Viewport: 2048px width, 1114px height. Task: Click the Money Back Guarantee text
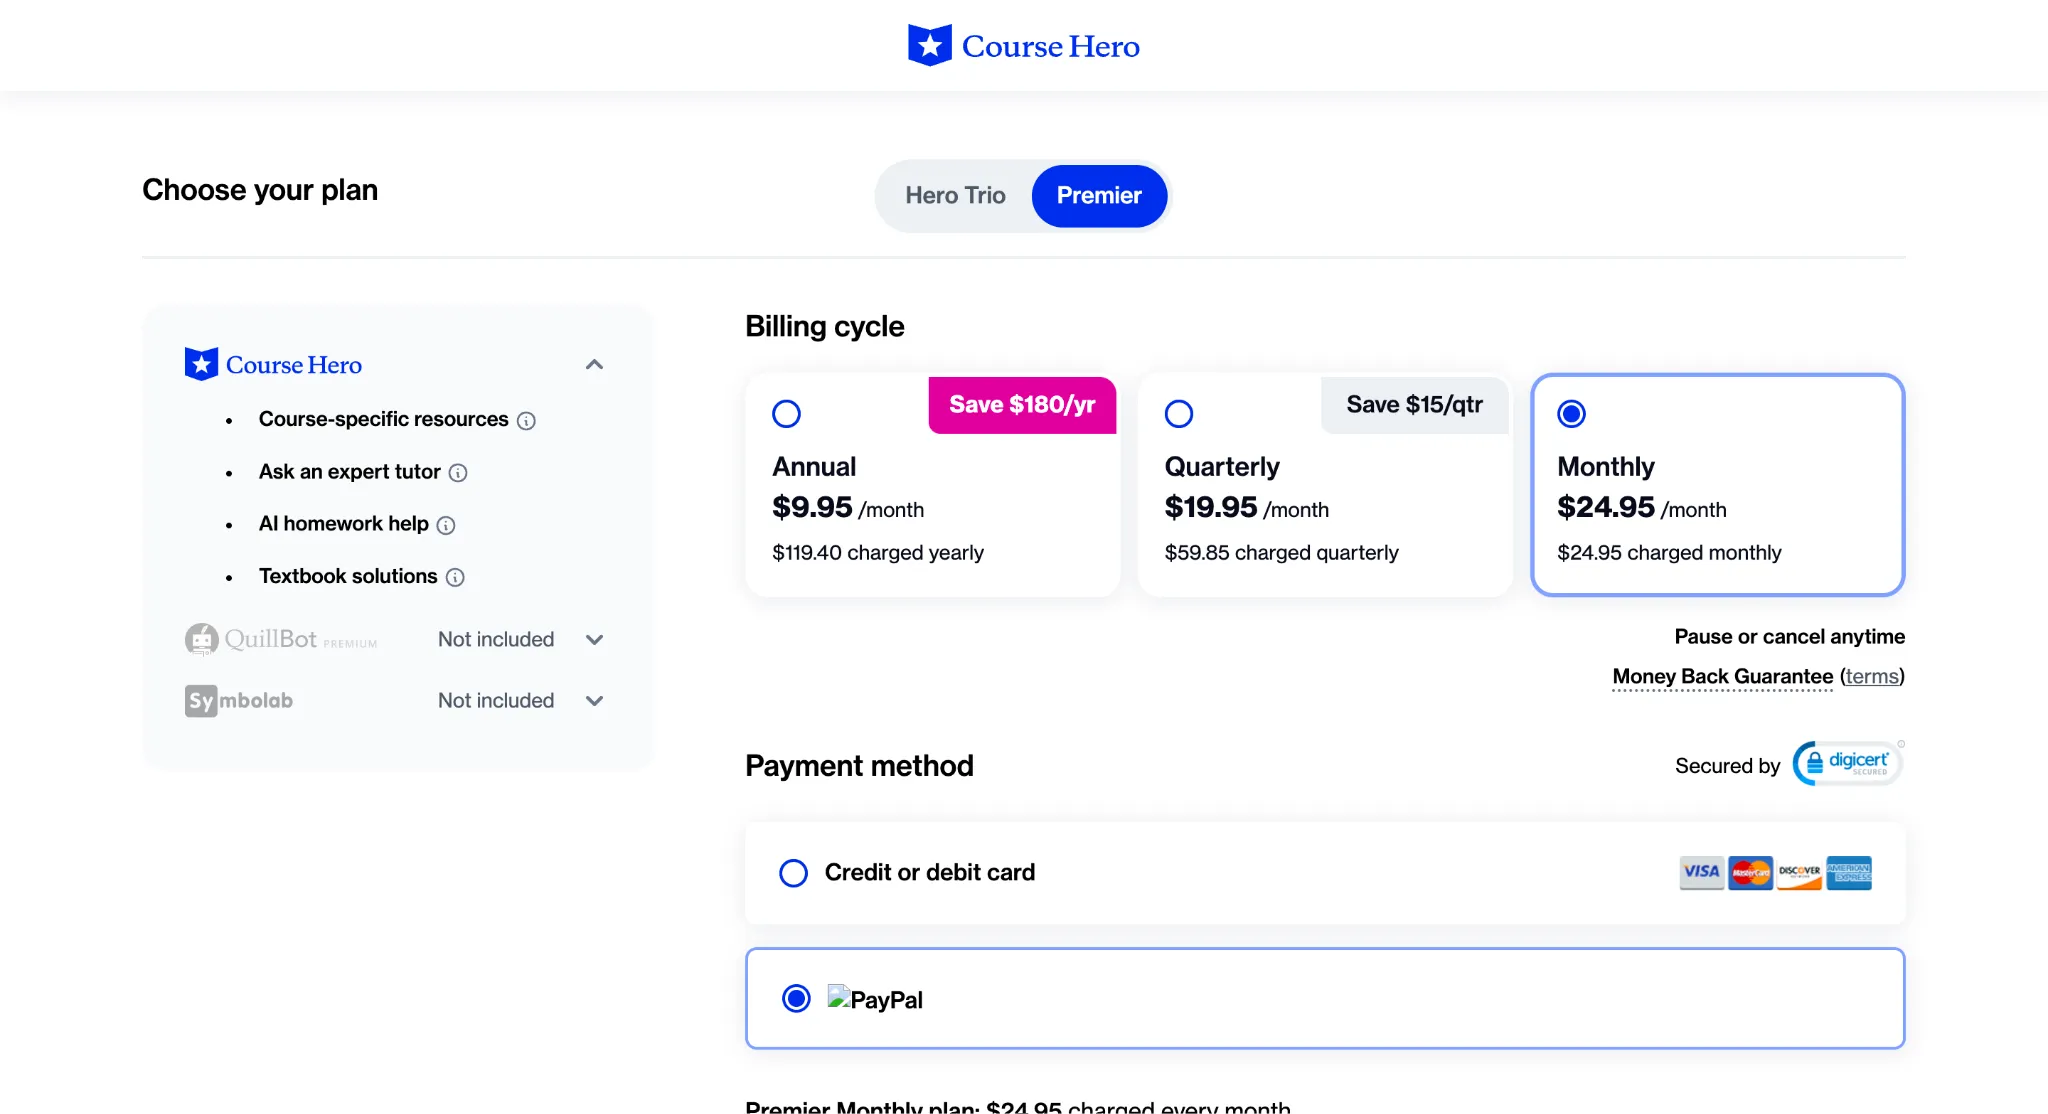[1722, 677]
